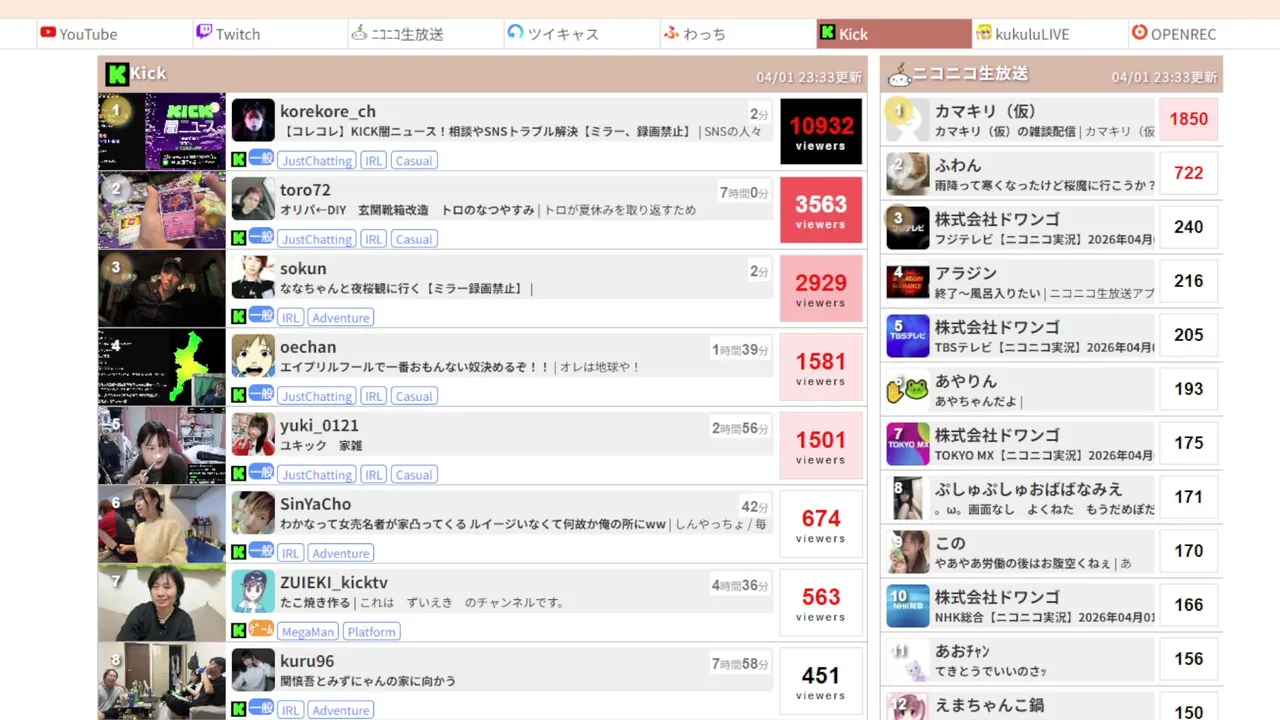
Task: Open ZUIEKI_kicktv avatar icon
Action: (x=253, y=591)
